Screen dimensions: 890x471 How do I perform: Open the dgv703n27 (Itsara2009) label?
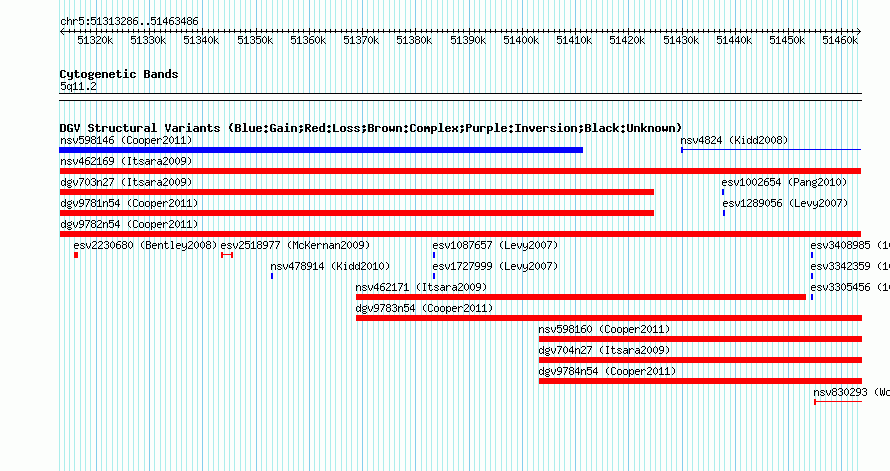(126, 182)
